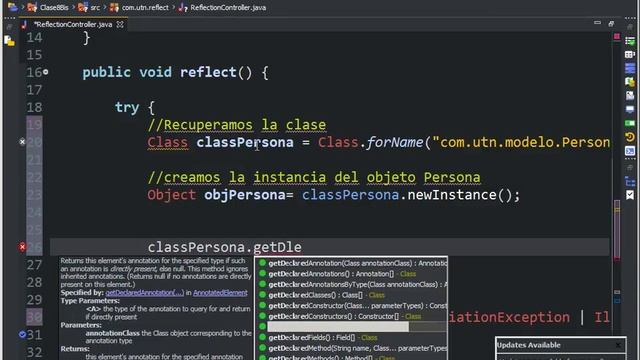Viewport: 640px width, 360px height.
Task: Click the forName method call
Action: click(x=394, y=142)
